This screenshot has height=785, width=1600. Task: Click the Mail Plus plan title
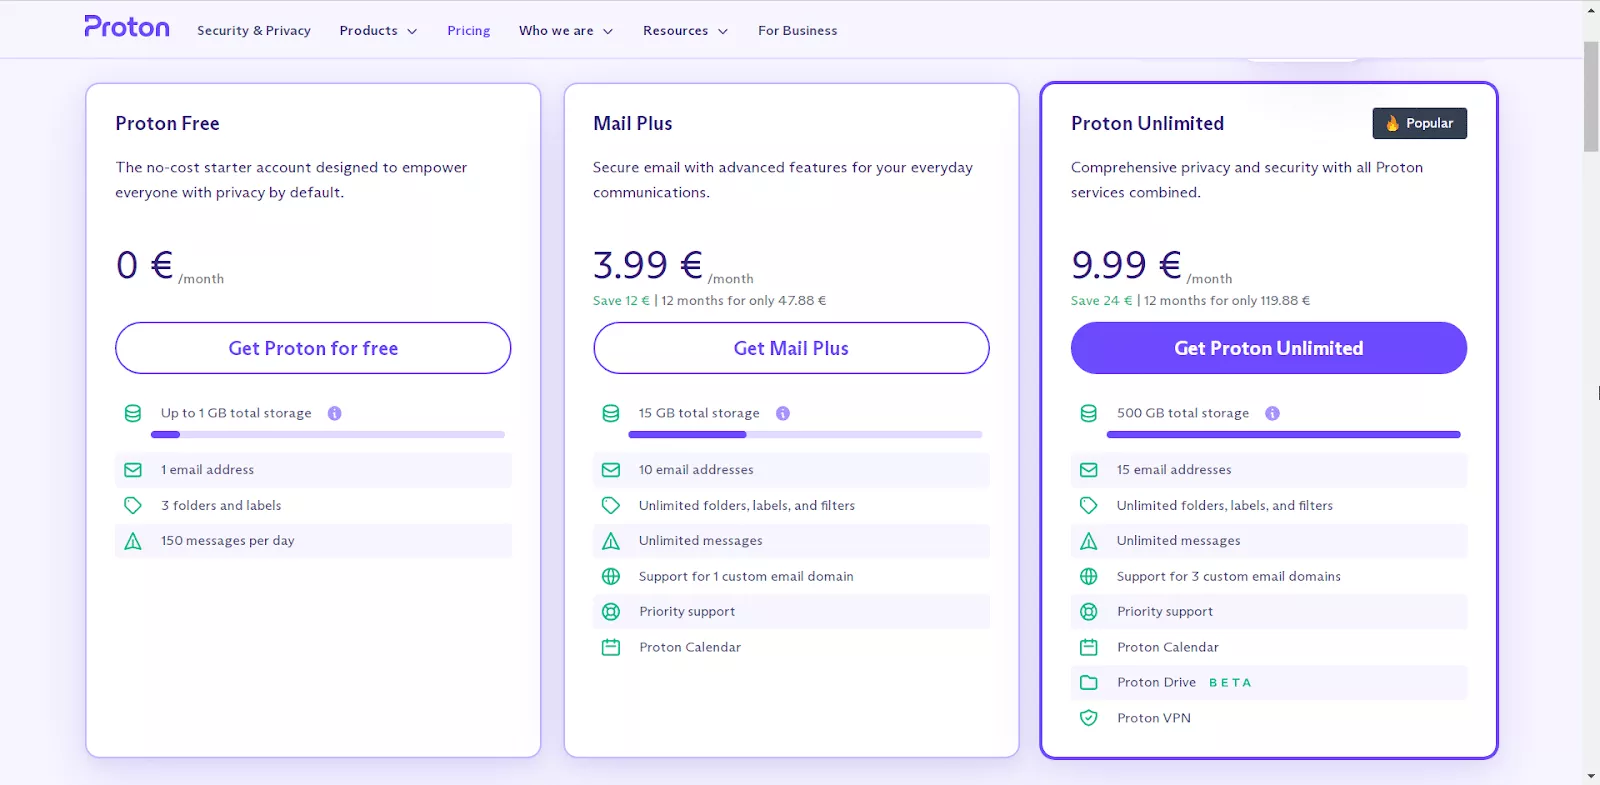tap(633, 124)
